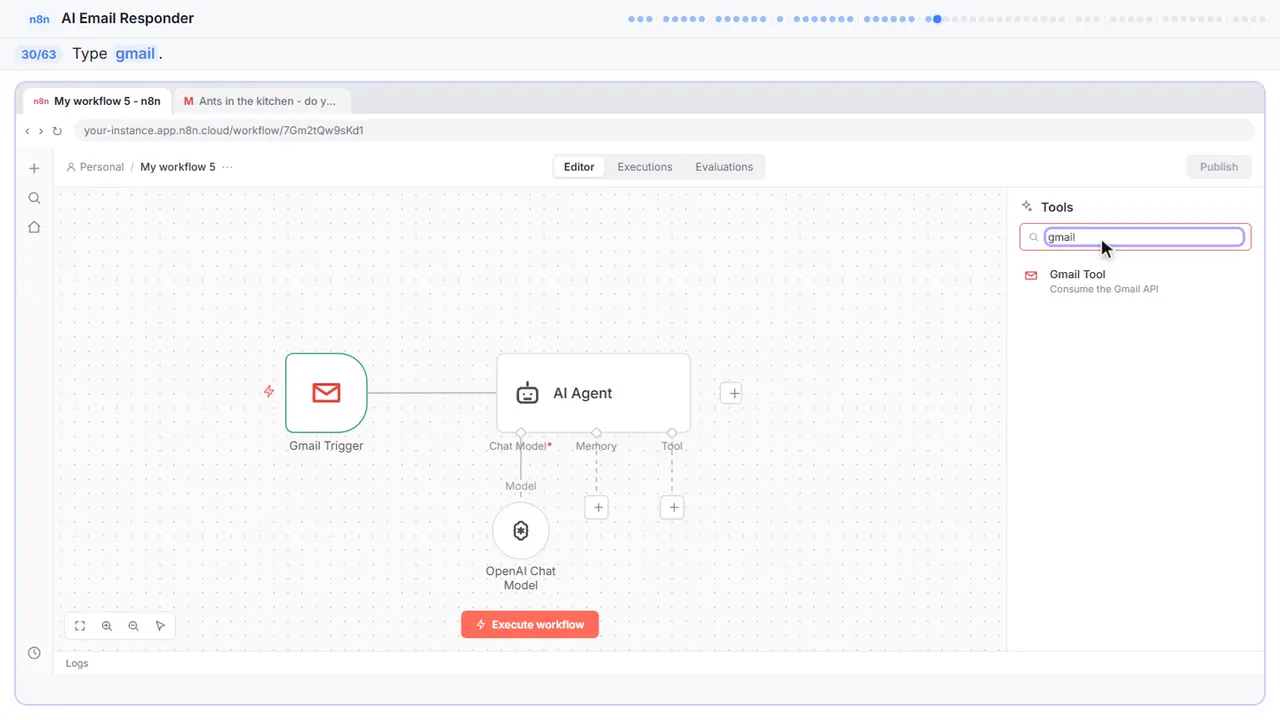Open the history clock icon at sidebar bottom
The image size is (1280, 720).
point(34,653)
